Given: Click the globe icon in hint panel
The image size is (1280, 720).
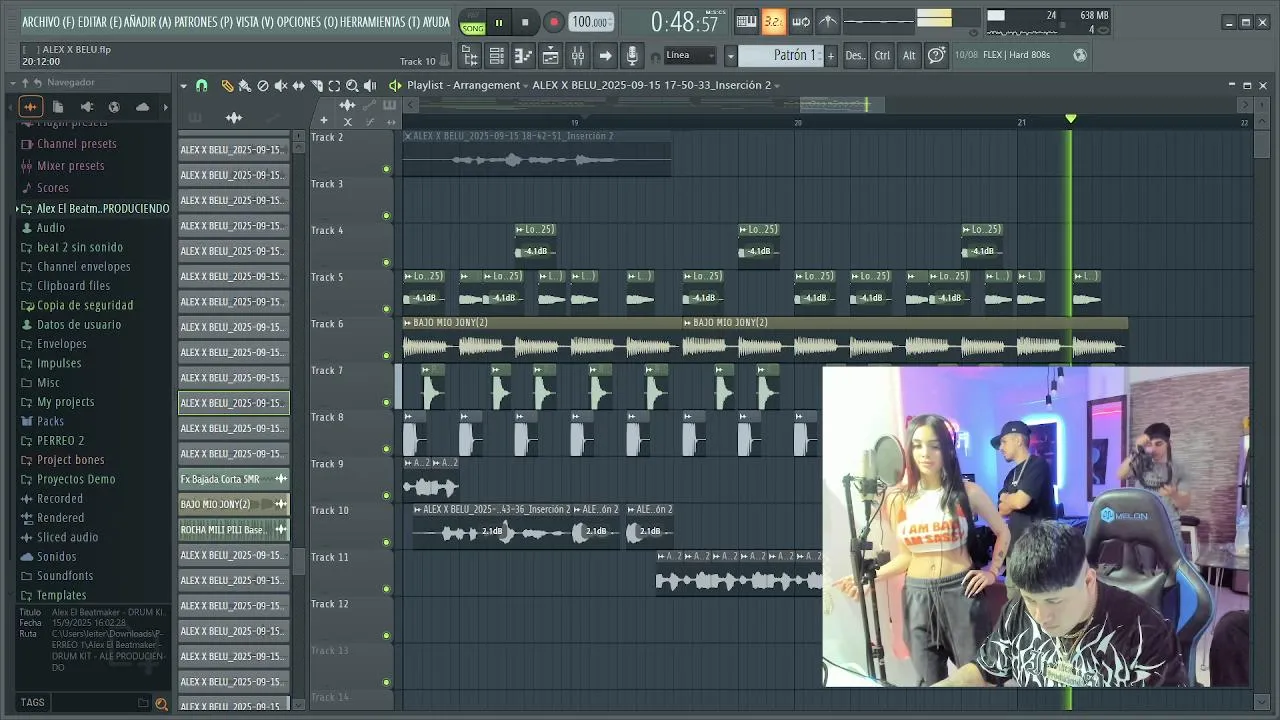Looking at the screenshot, I should coord(1079,55).
